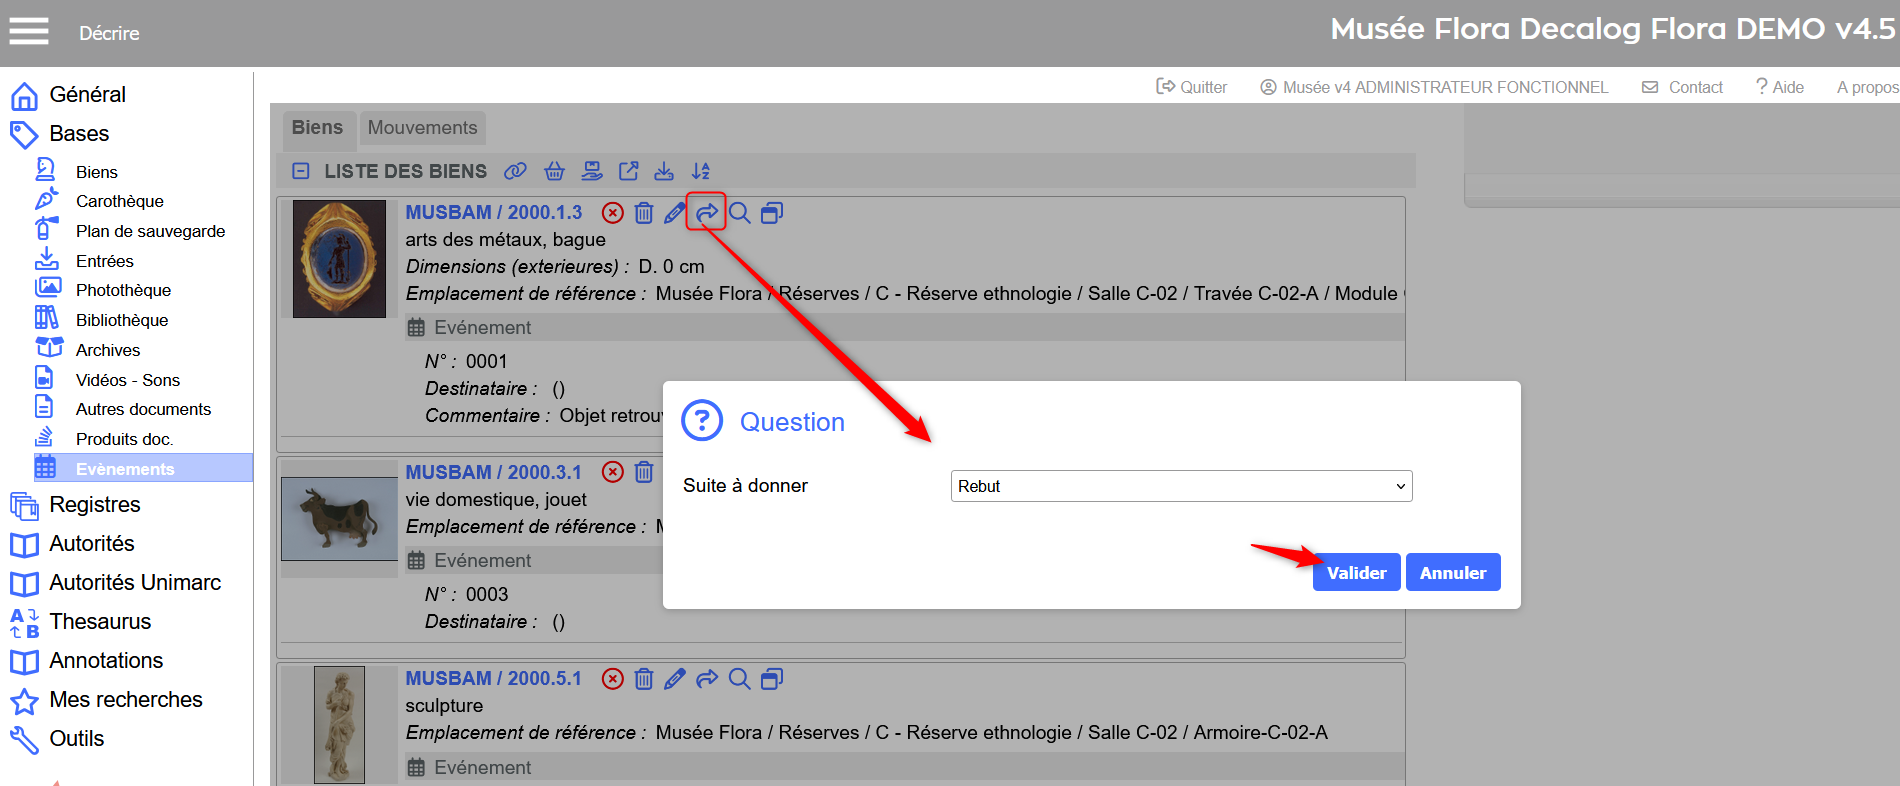Open the MUSBAM / 2000.5.1 record link

tap(493, 679)
